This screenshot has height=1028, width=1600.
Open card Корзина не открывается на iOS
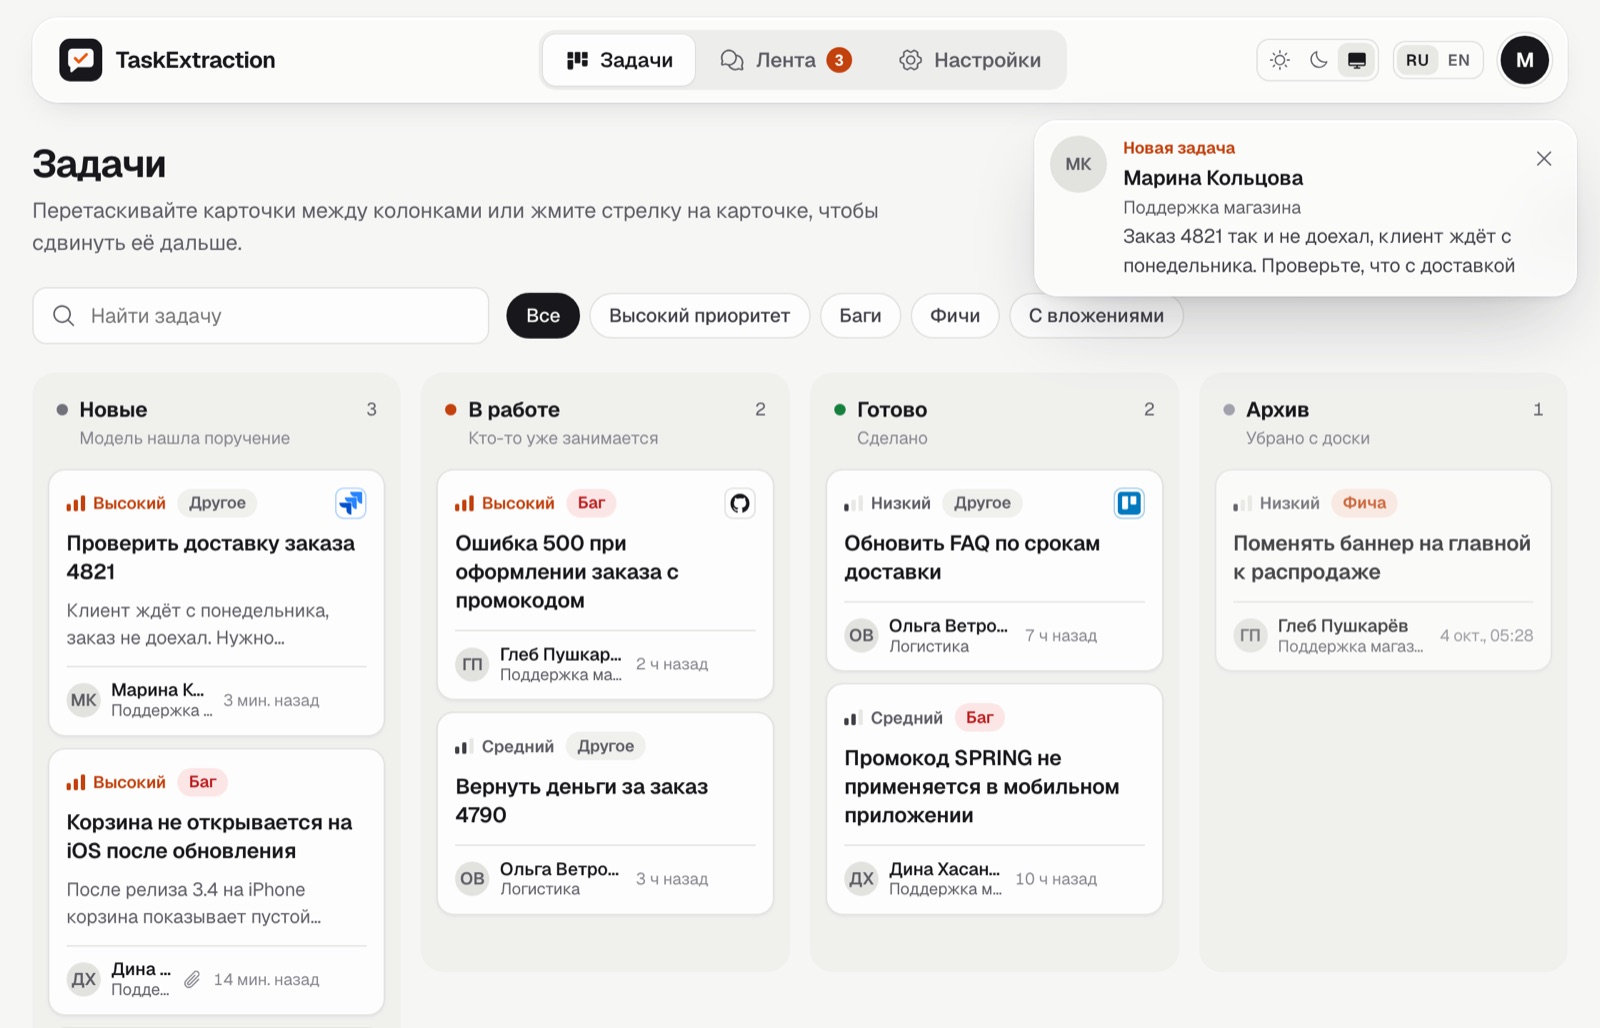(x=216, y=882)
